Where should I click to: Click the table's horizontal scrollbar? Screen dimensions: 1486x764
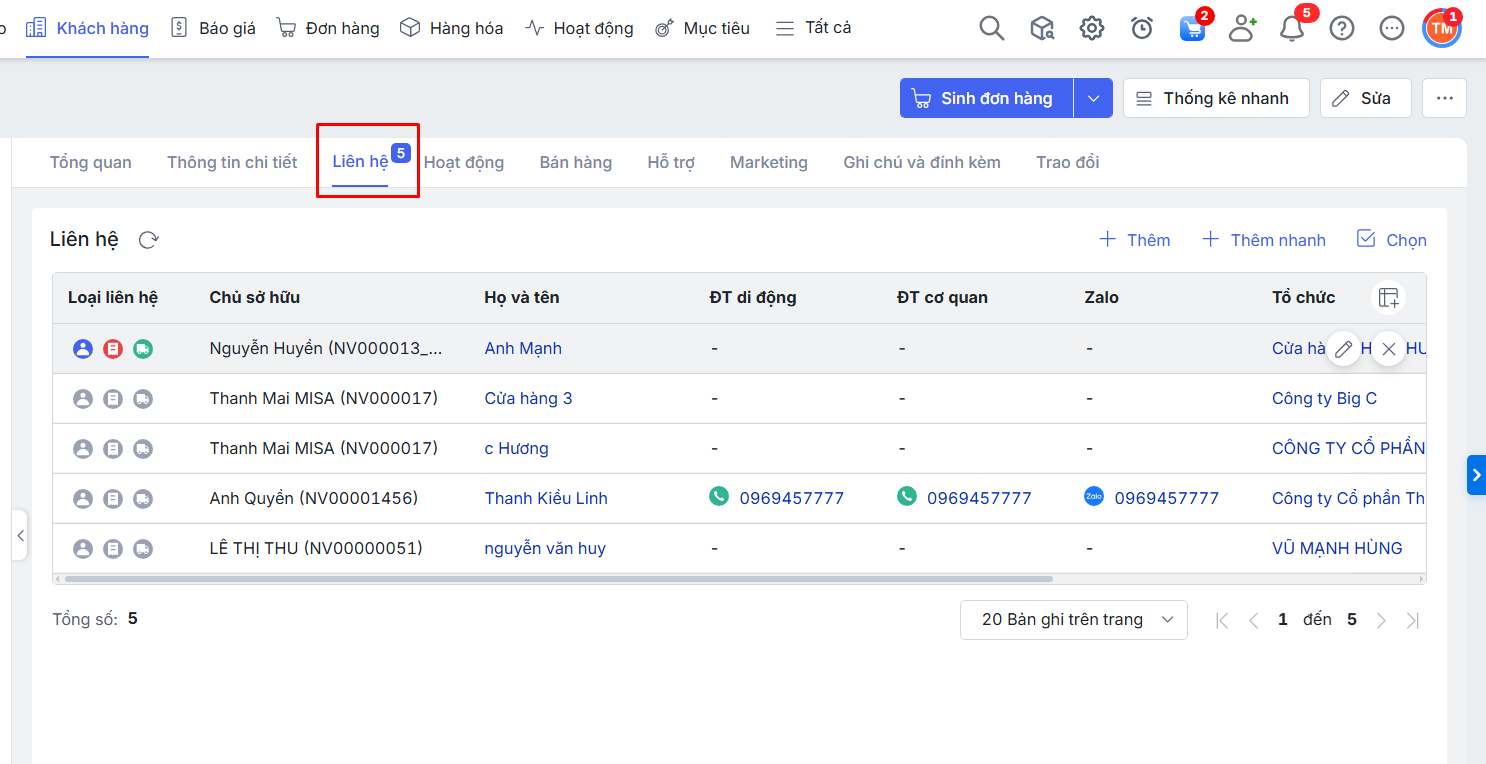[558, 579]
